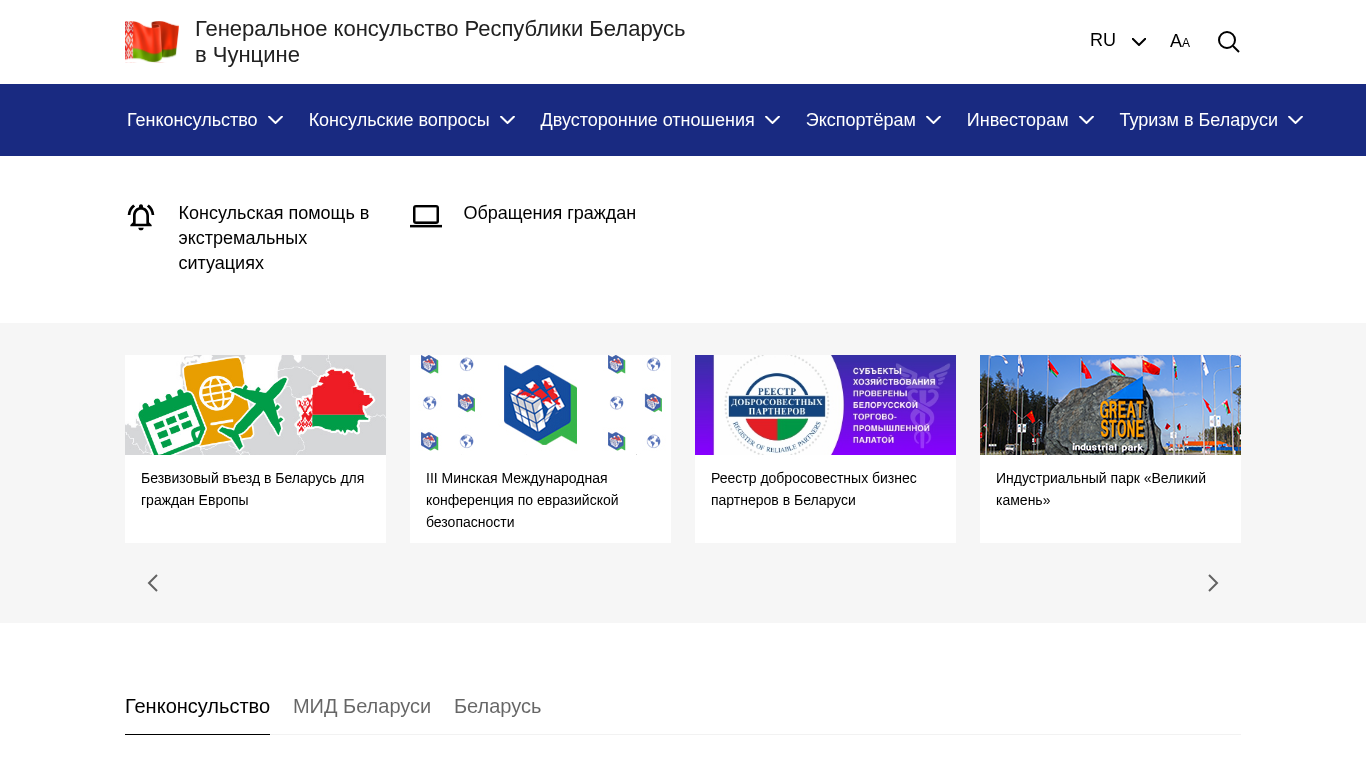This screenshot has width=1366, height=768.
Task: Click the laptop icon for citizen appeals
Action: (x=426, y=216)
